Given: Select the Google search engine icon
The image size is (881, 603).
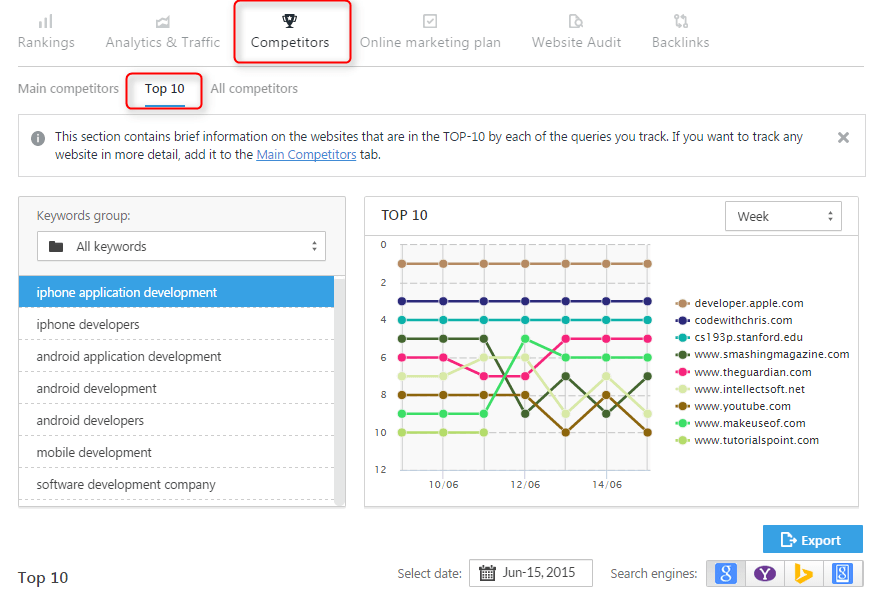Looking at the screenshot, I should [726, 573].
